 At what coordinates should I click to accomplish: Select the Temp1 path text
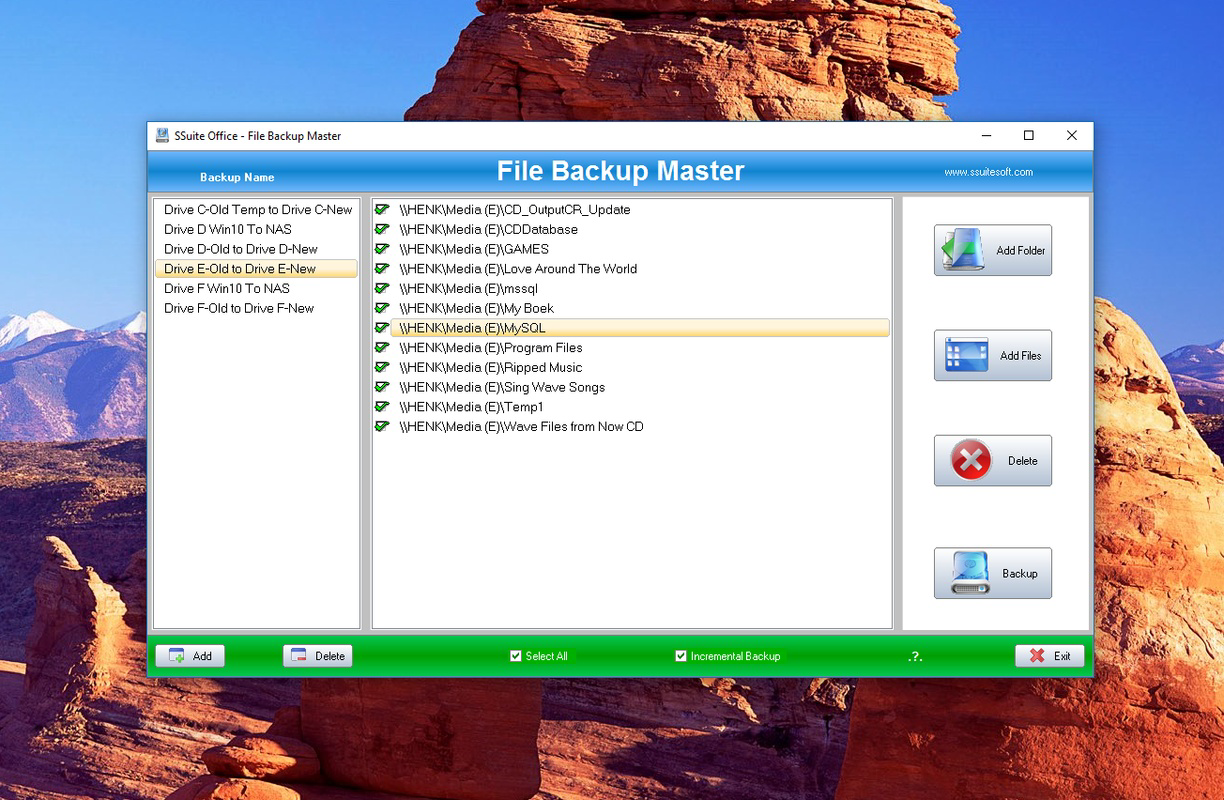[471, 406]
